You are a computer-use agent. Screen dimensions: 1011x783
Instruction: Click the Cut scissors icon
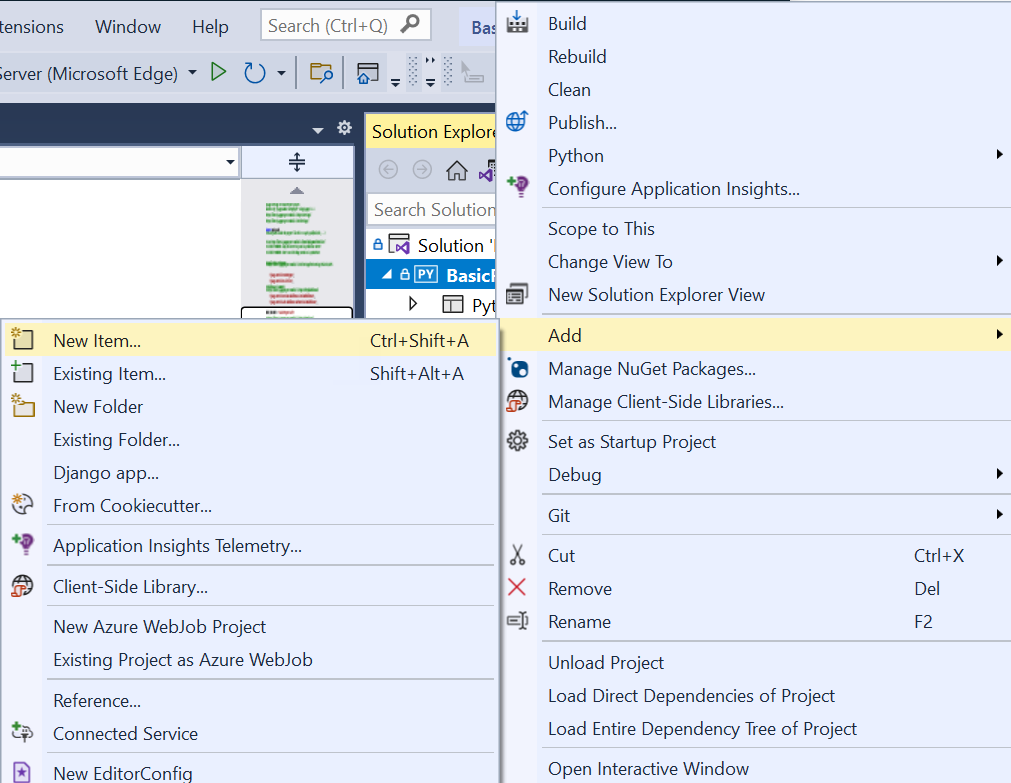point(517,556)
